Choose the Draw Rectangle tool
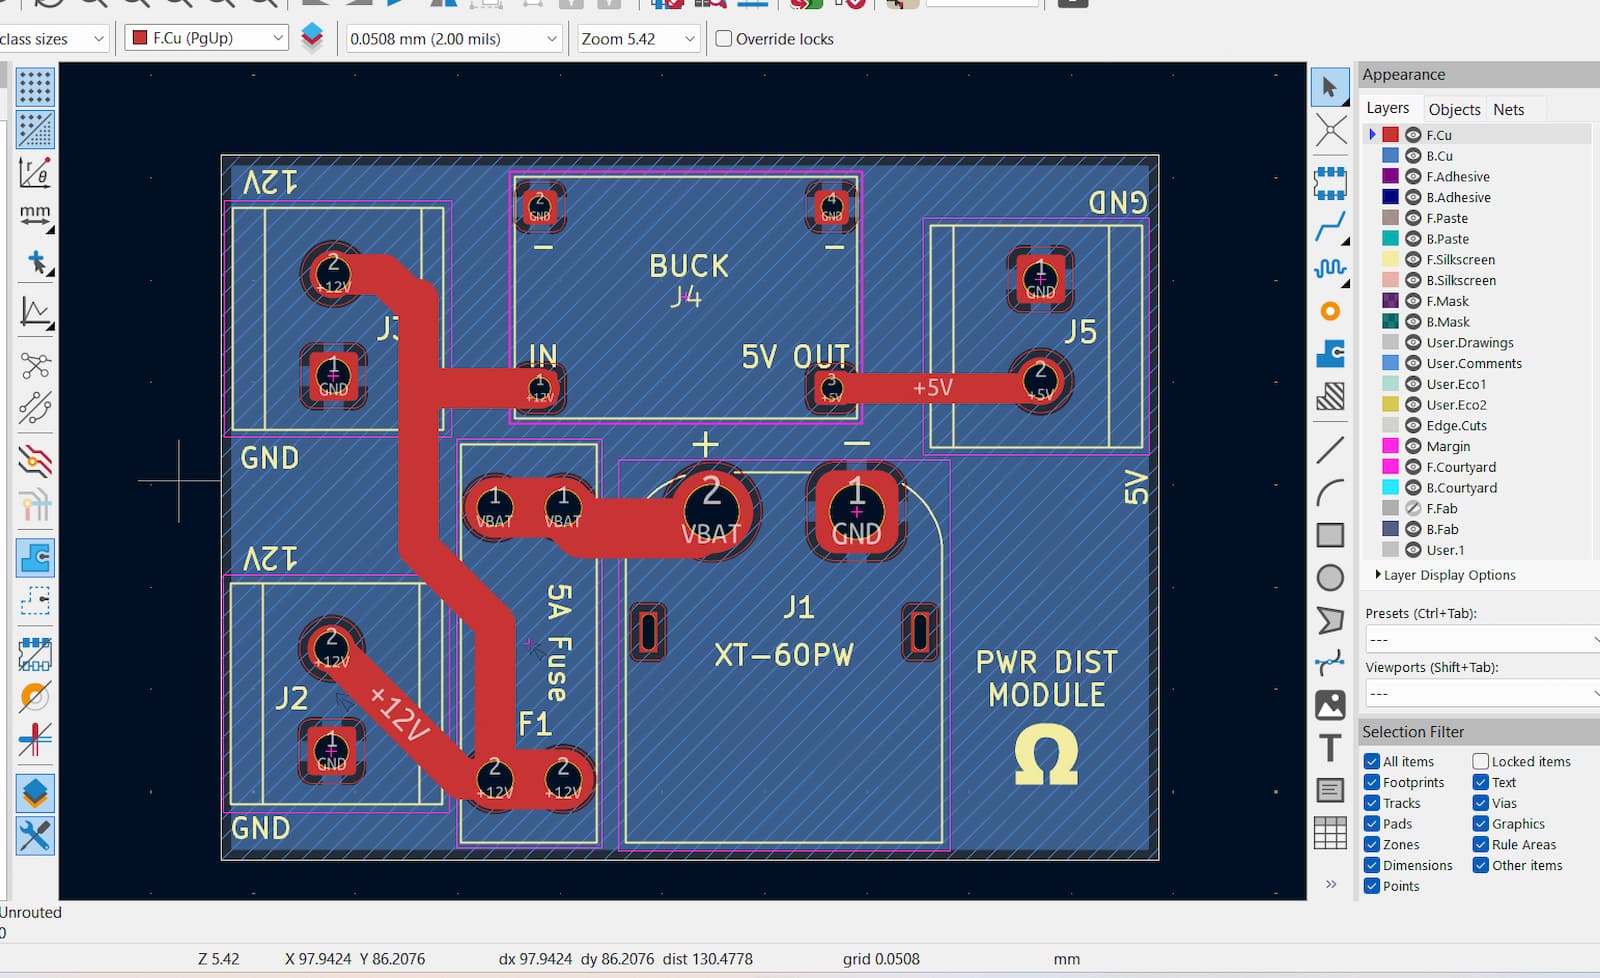The width and height of the screenshot is (1600, 978). tap(1330, 535)
